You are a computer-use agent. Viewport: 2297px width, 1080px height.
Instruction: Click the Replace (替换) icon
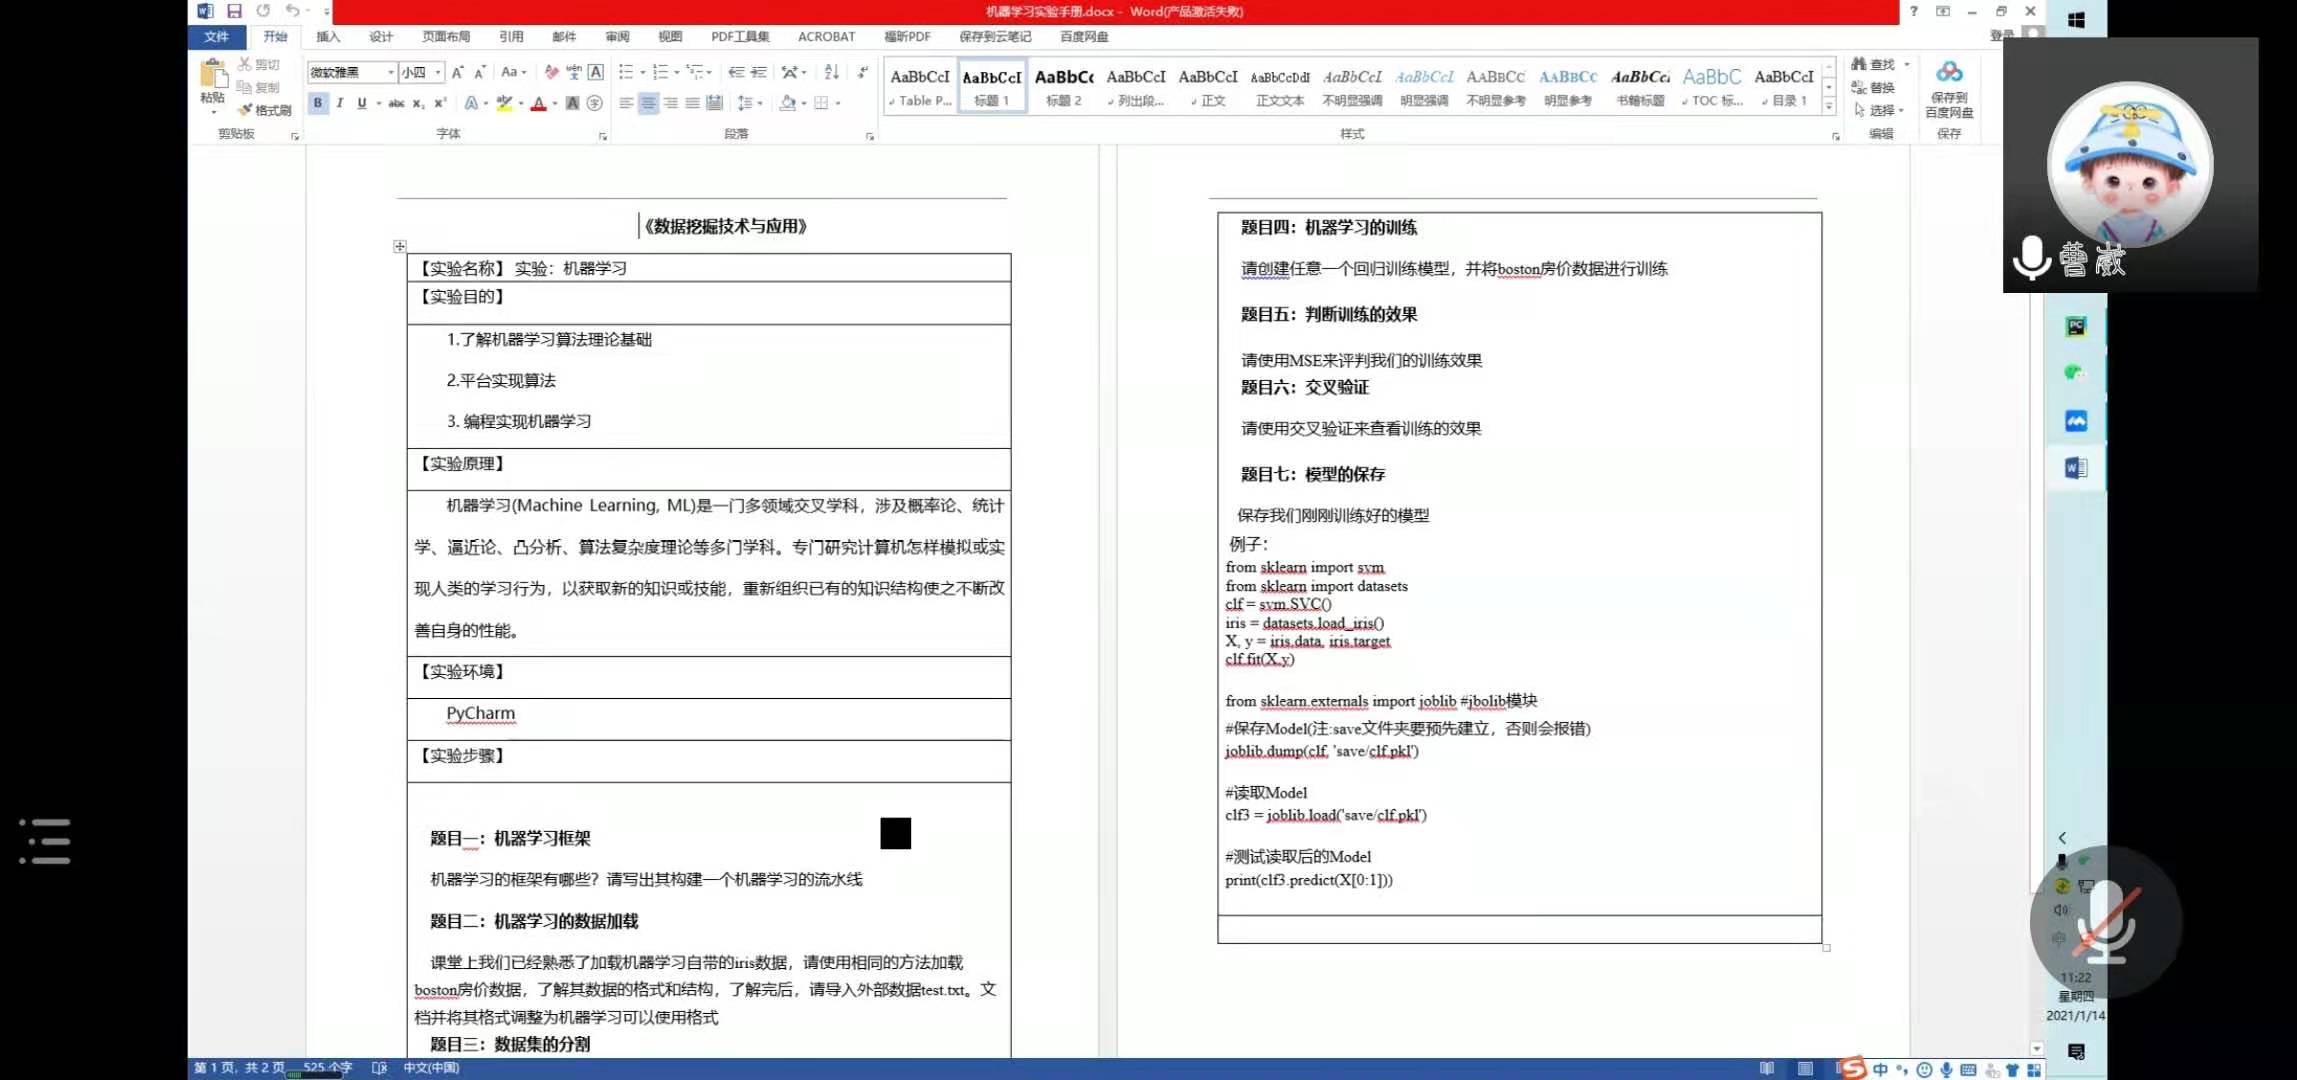pyautogui.click(x=1873, y=88)
